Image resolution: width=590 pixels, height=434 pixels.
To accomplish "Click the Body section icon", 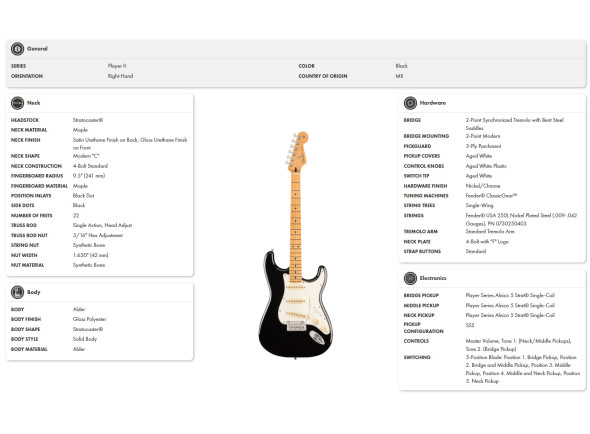I will (17, 292).
